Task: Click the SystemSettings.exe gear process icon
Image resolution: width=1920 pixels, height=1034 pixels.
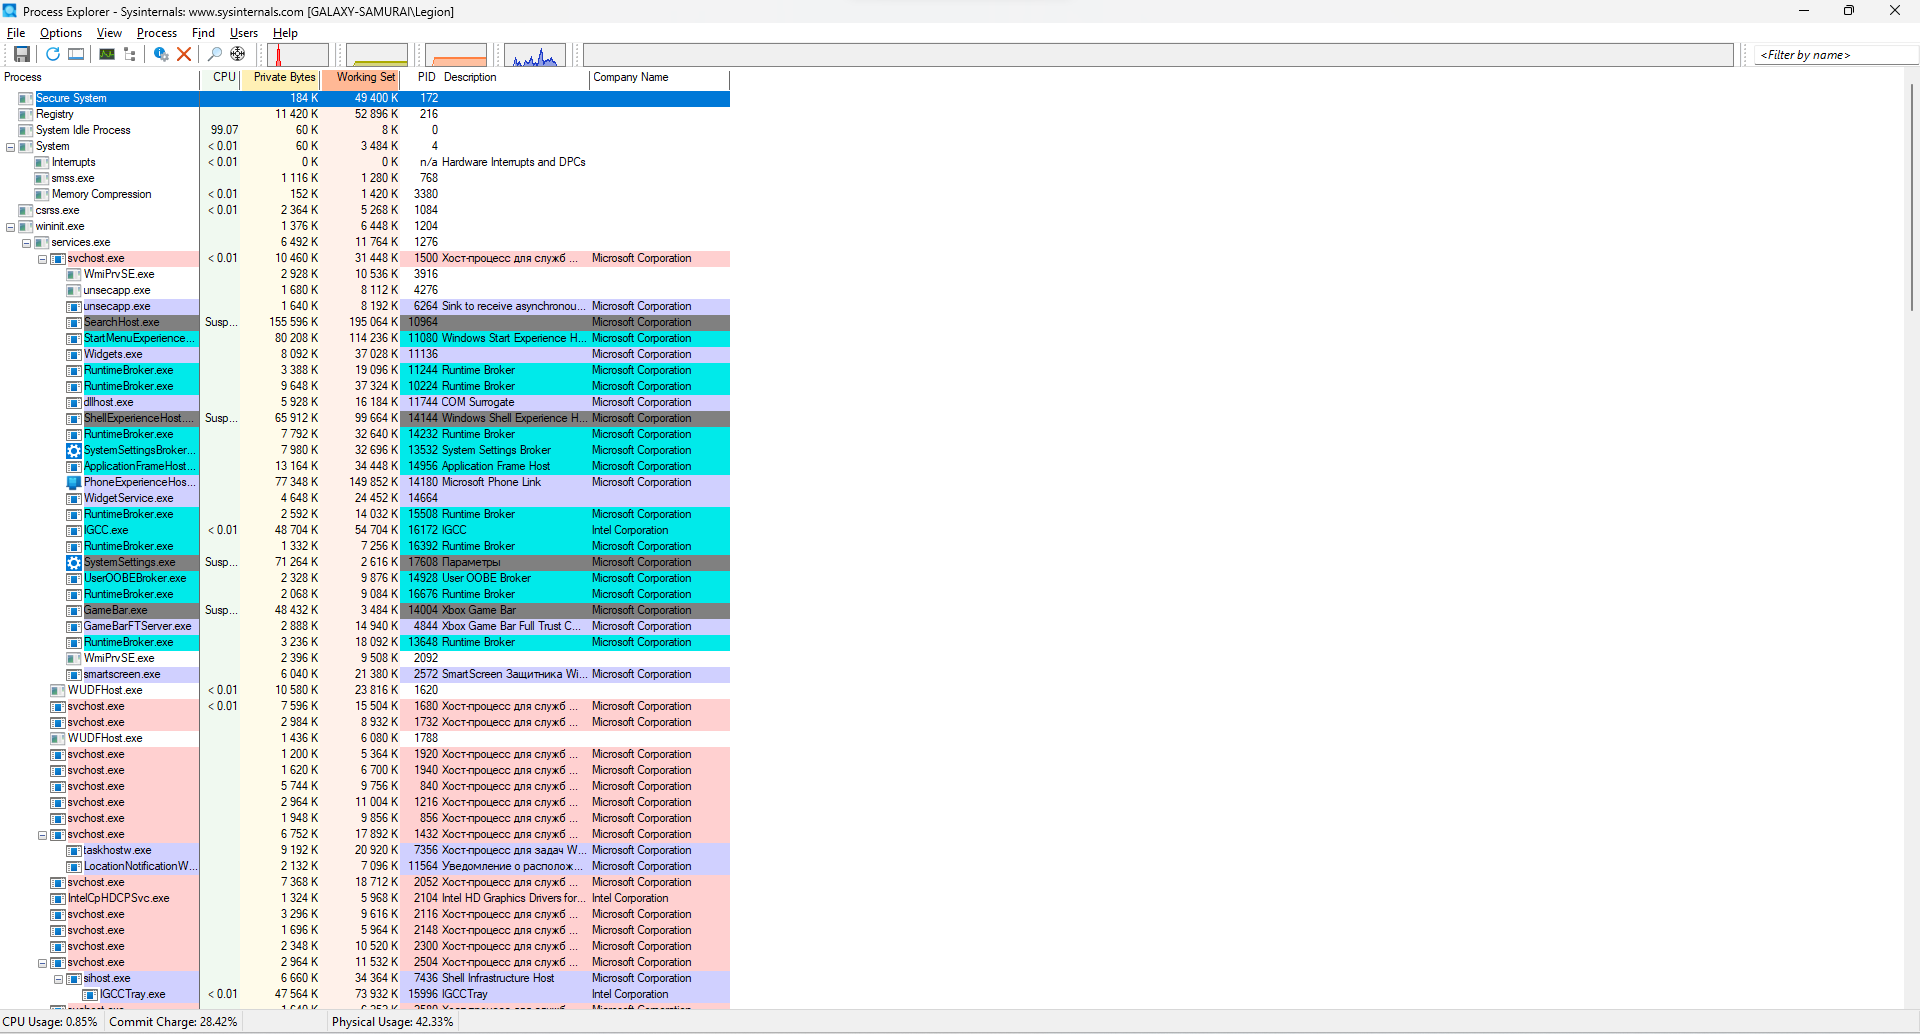Action: click(x=74, y=562)
